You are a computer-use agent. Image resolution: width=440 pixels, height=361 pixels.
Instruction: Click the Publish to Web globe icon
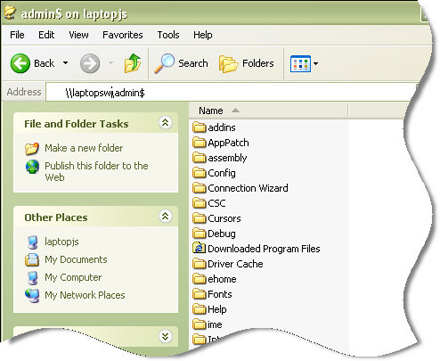point(32,167)
